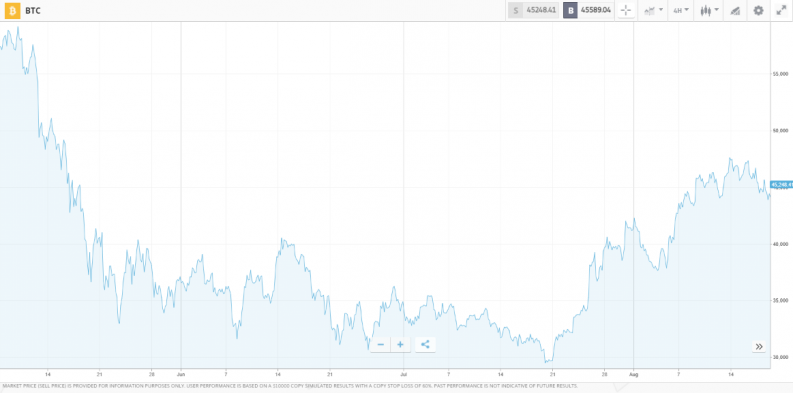
Task: Open the 4H time interval dropdown
Action: pyautogui.click(x=681, y=10)
